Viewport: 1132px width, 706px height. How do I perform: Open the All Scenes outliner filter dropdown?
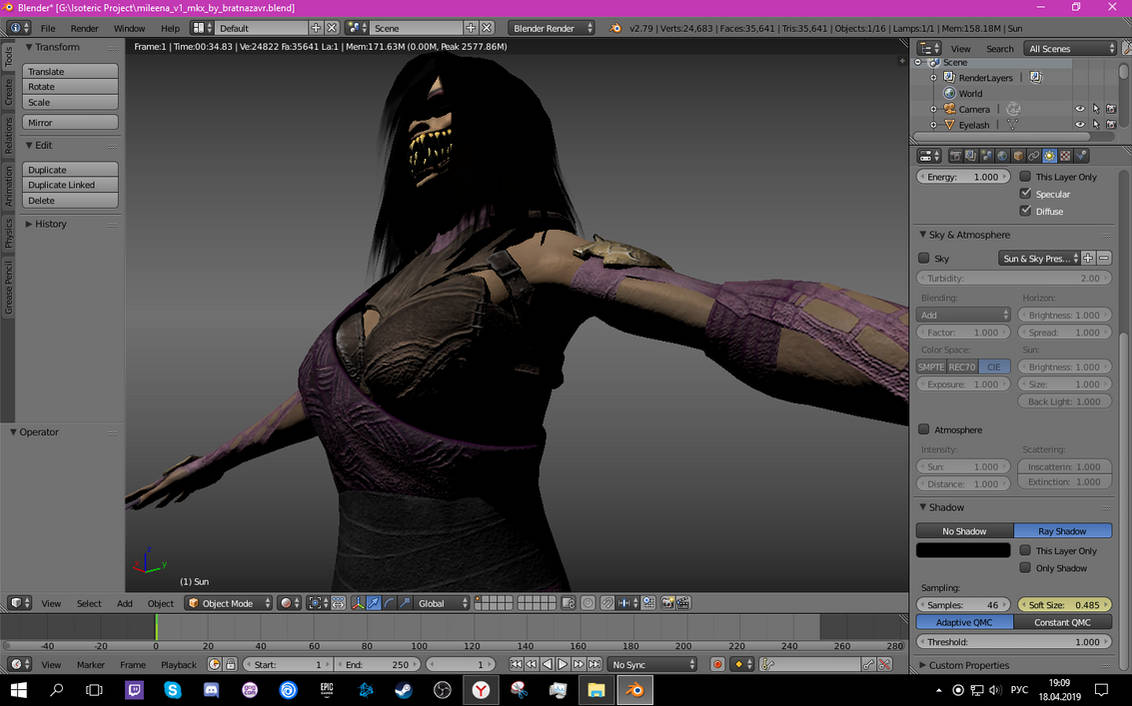coord(1070,48)
